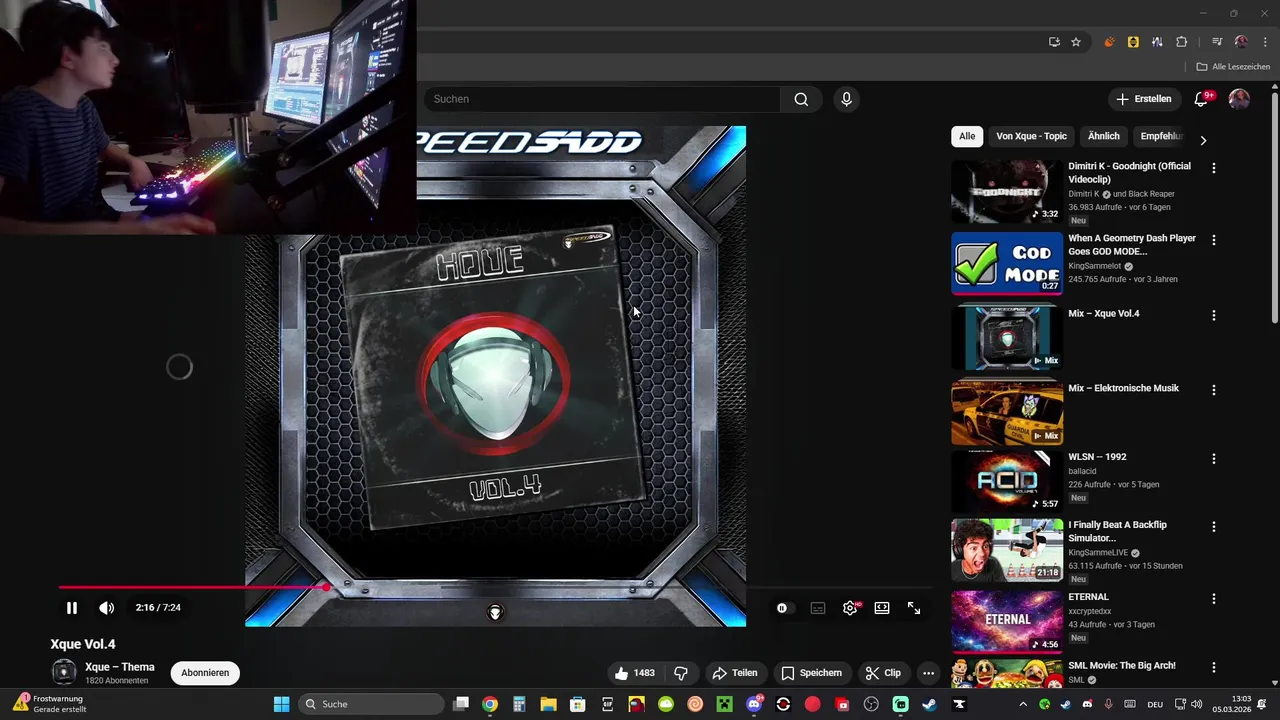The image size is (1280, 720).
Task: Open Chrome media controls icon
Action: click(x=1217, y=42)
